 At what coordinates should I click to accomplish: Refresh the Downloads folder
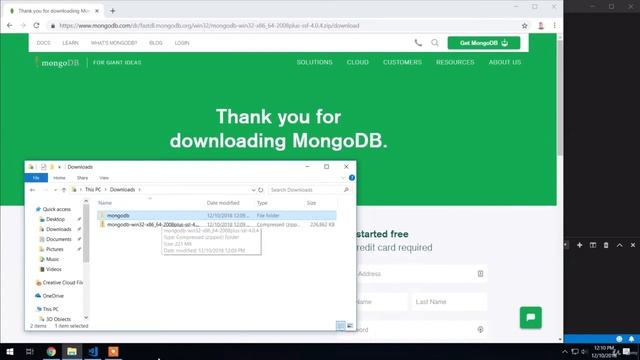[x=260, y=190]
